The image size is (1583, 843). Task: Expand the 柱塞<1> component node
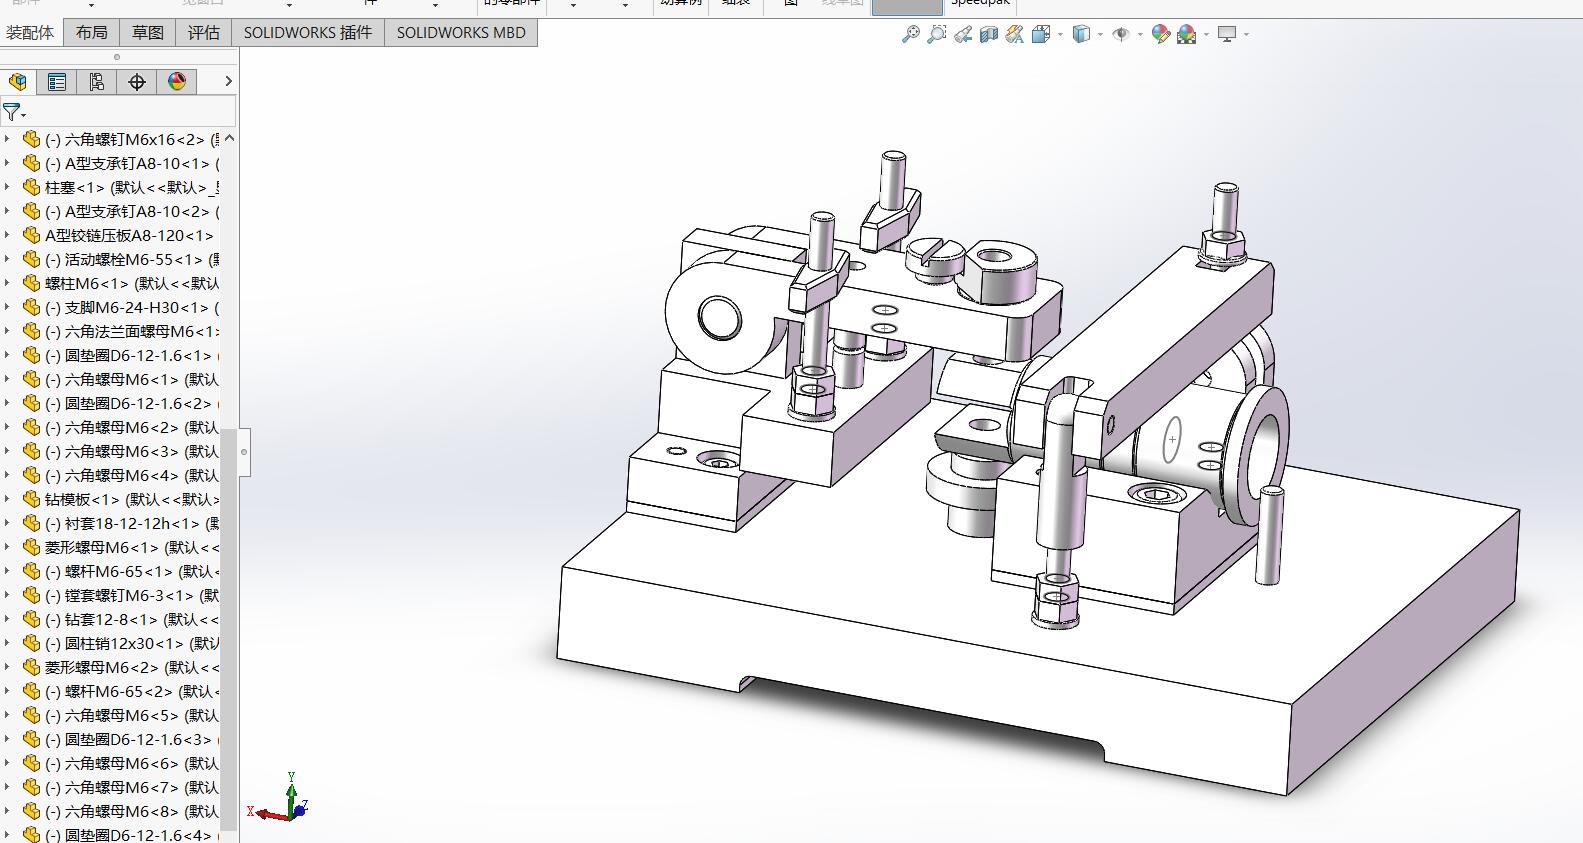point(8,187)
